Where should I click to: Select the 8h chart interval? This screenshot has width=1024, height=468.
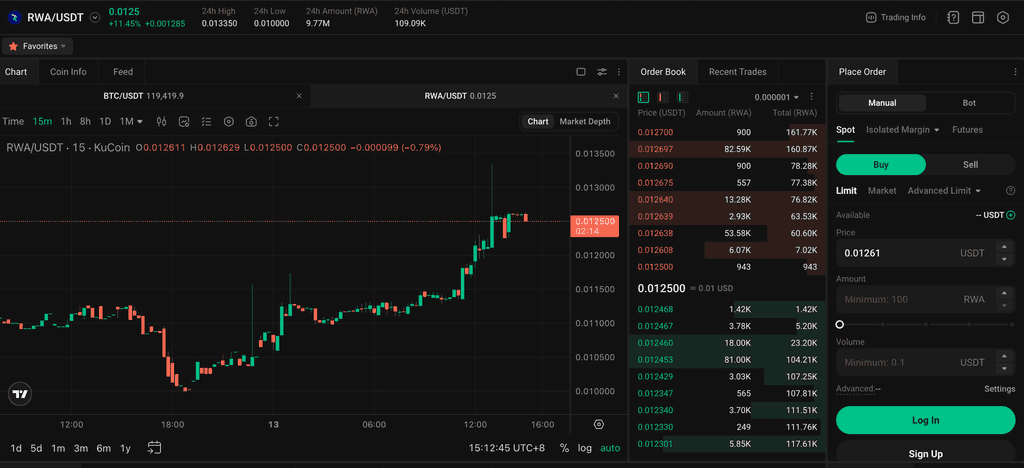[86, 121]
